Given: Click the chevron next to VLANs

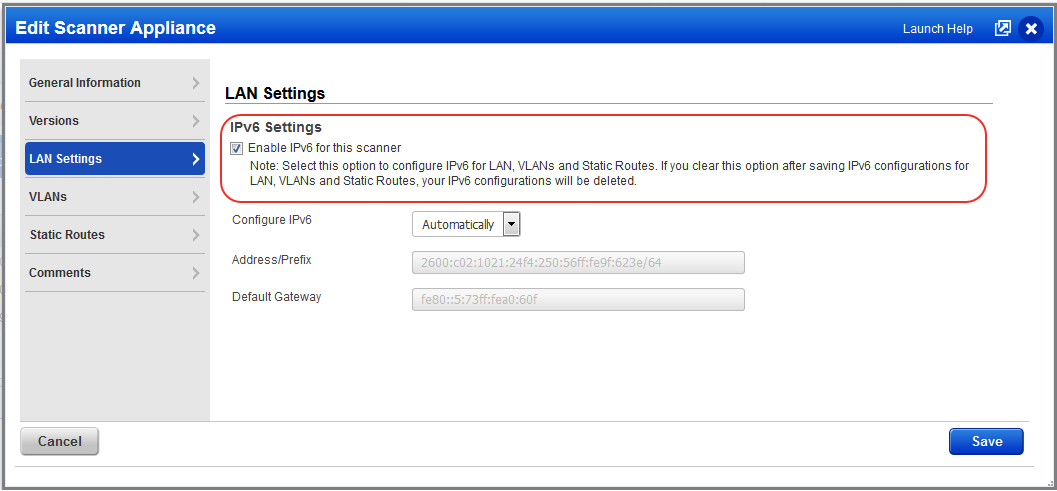Looking at the screenshot, I should coord(195,197).
